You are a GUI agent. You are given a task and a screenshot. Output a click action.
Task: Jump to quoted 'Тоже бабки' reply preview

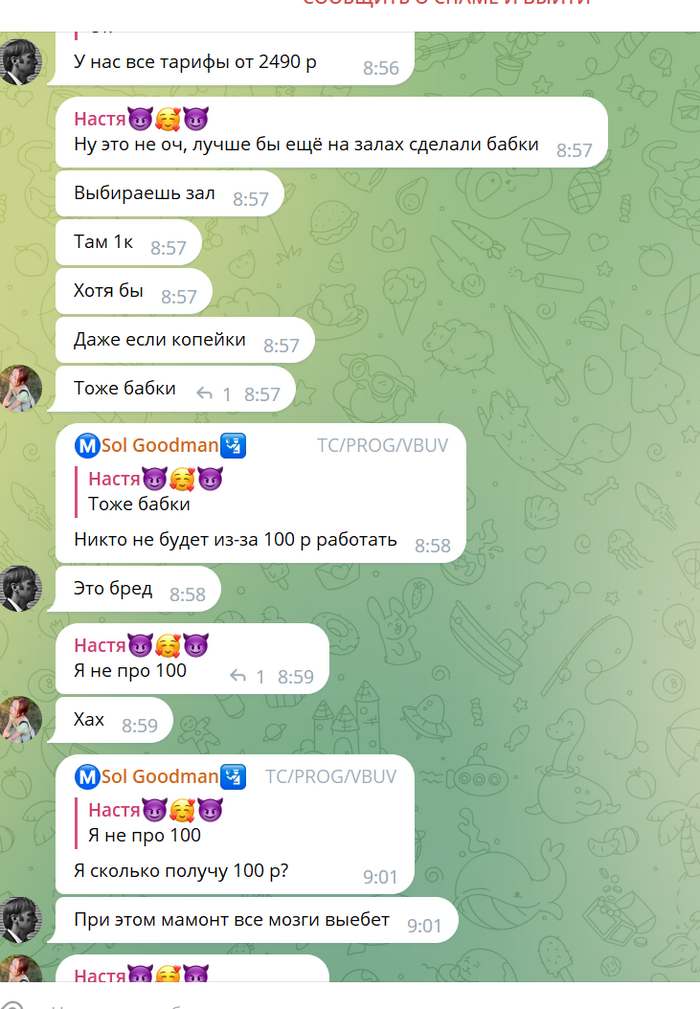(x=155, y=491)
